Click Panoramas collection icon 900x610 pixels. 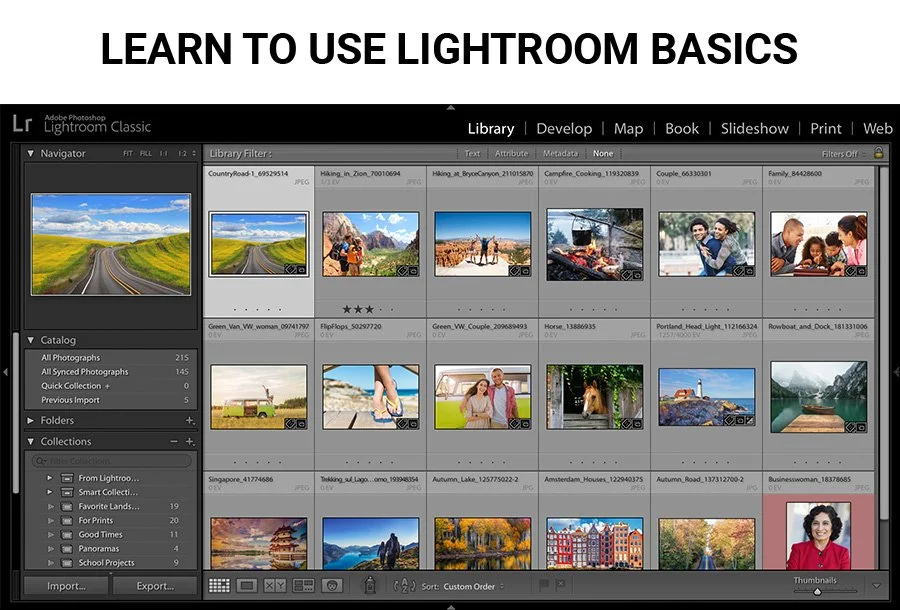[x=67, y=549]
